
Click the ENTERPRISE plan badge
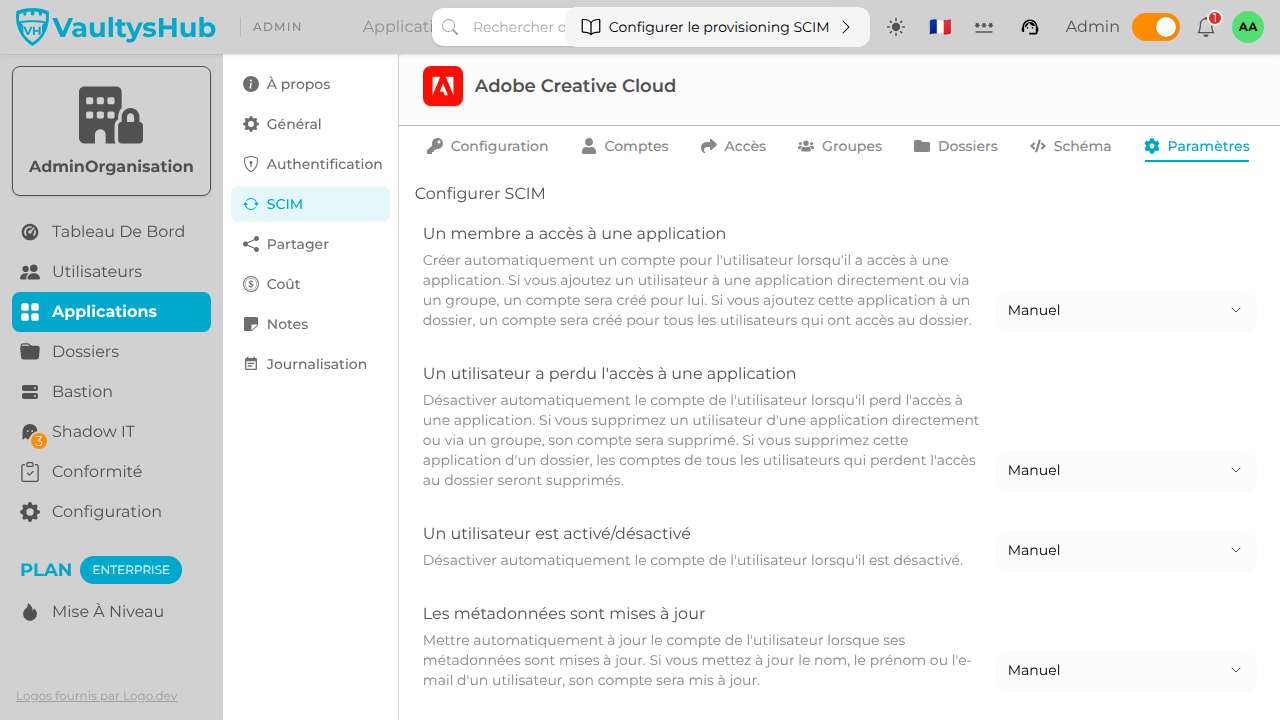click(131, 570)
